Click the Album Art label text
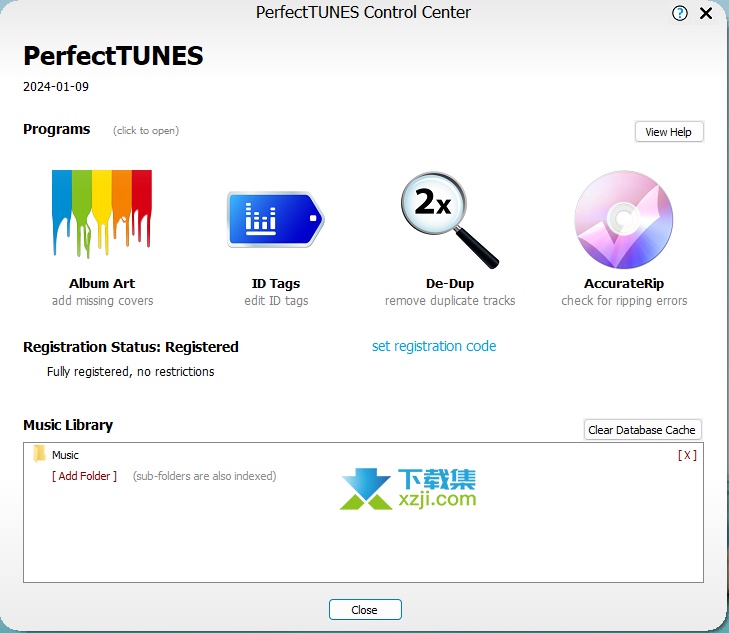 (102, 284)
